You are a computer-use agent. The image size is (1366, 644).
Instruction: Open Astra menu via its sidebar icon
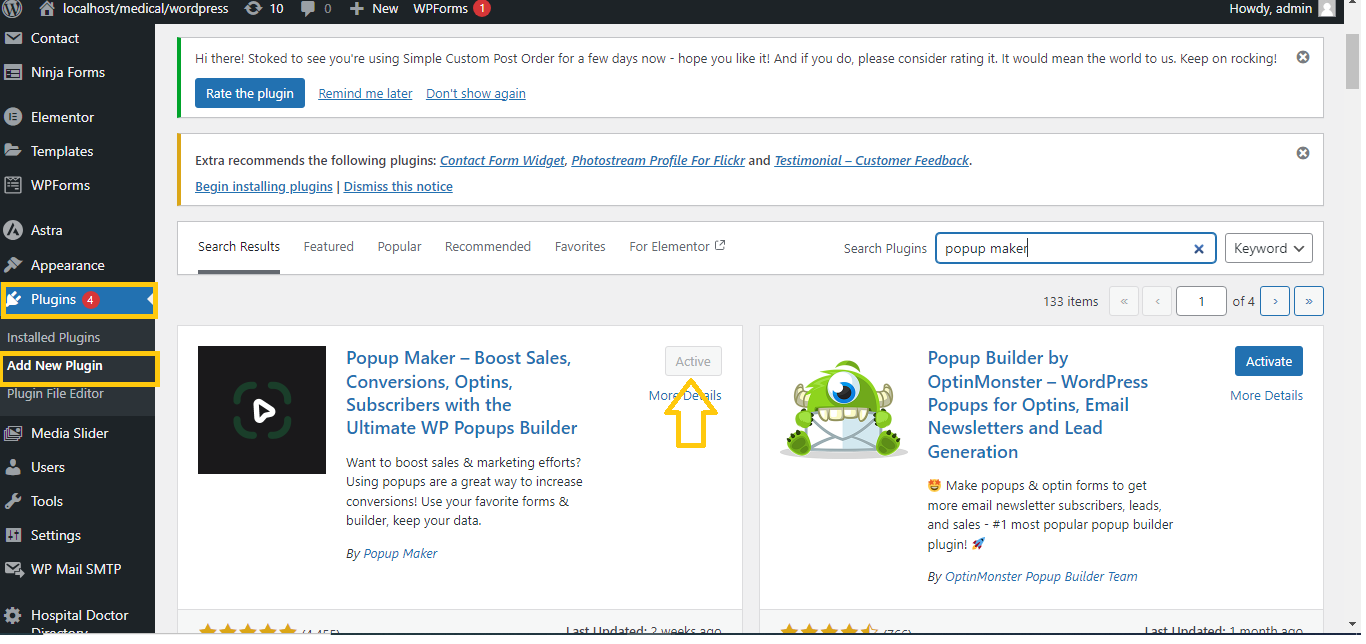(14, 230)
